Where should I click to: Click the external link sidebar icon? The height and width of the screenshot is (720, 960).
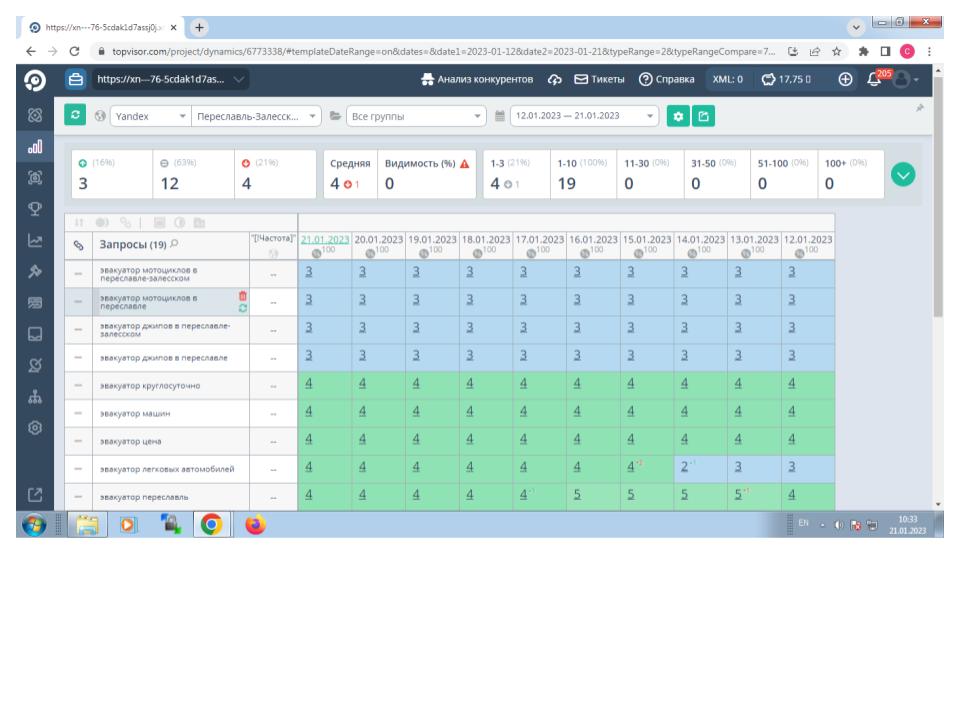coord(35,495)
